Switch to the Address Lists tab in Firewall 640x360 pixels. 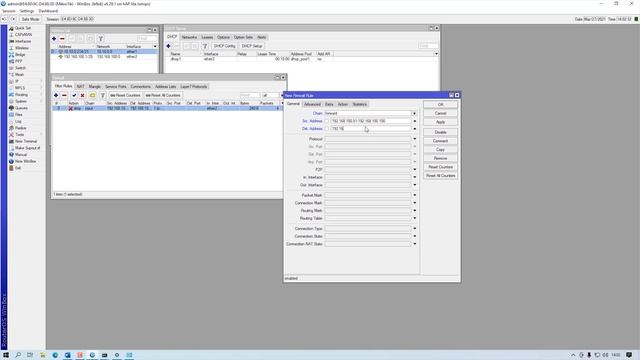165,87
